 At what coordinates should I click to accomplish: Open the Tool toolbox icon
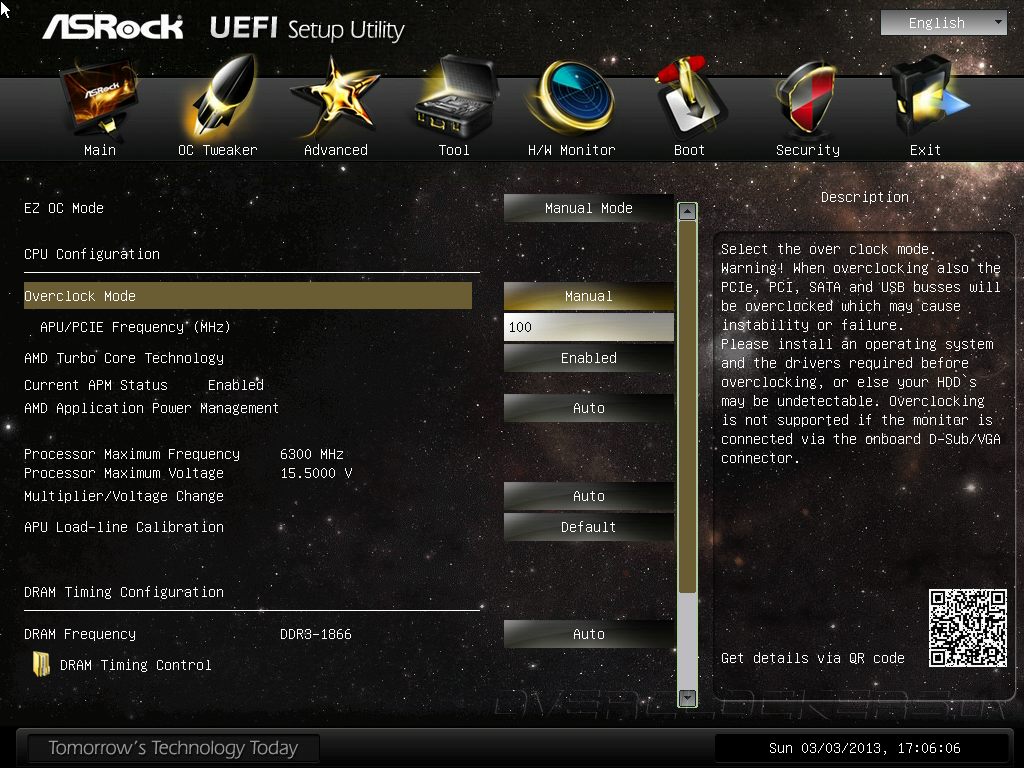456,96
